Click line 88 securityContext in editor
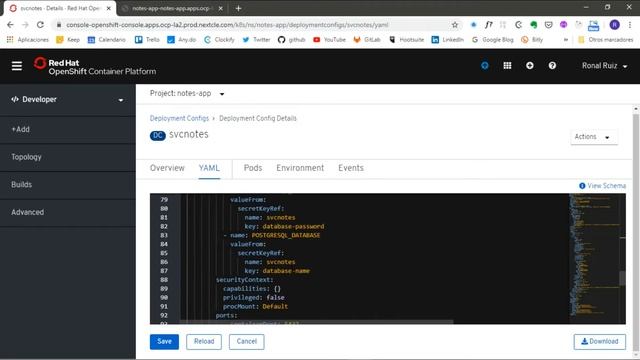This screenshot has height=360, width=640. (x=244, y=280)
